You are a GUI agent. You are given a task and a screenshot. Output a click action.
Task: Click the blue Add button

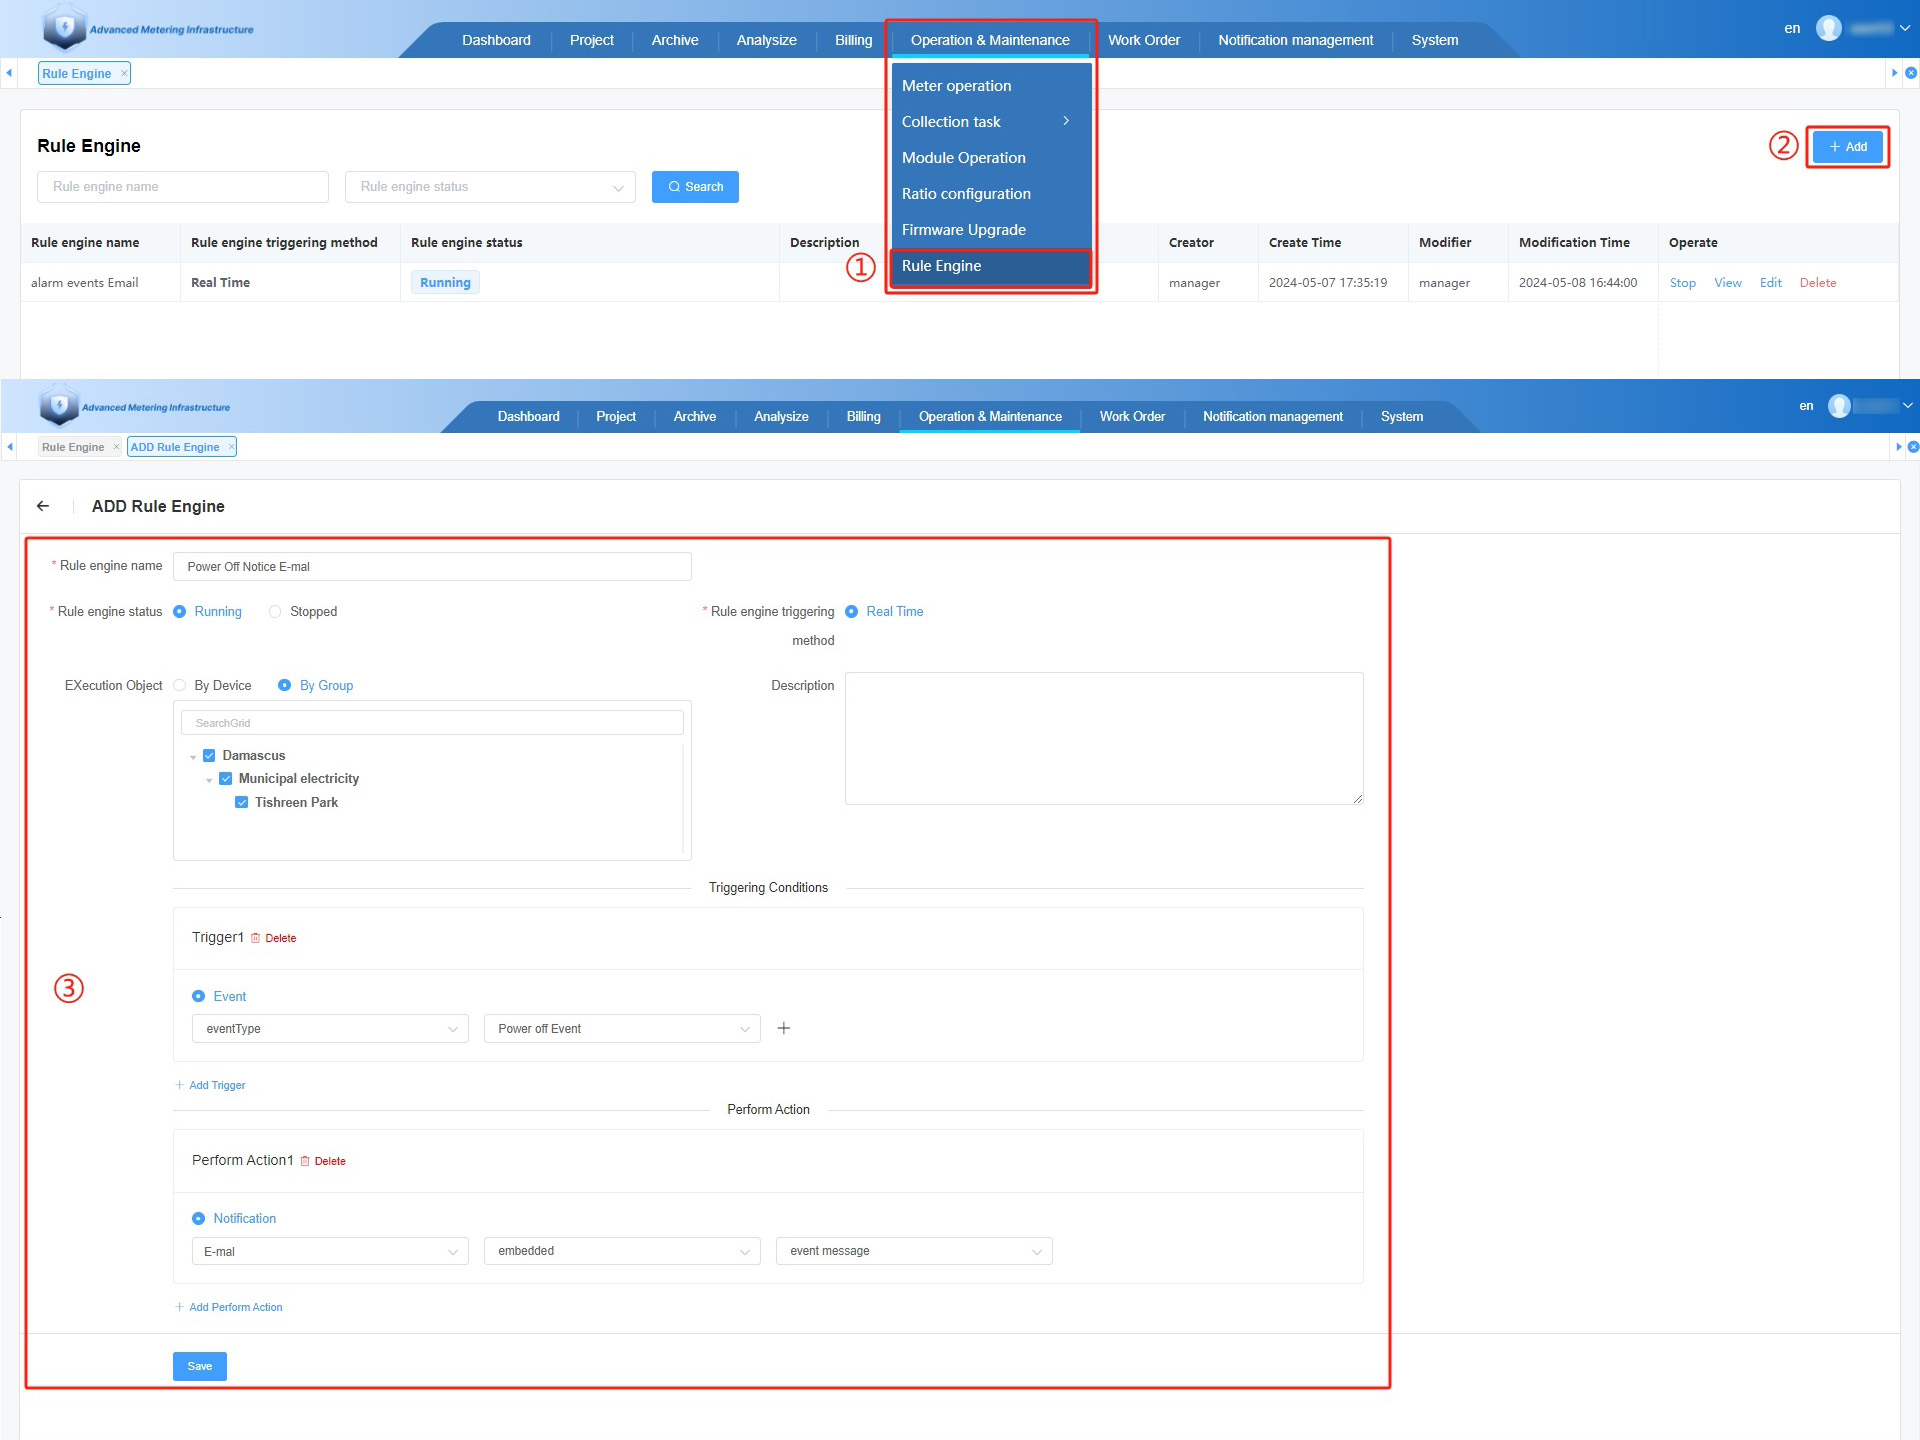tap(1847, 147)
